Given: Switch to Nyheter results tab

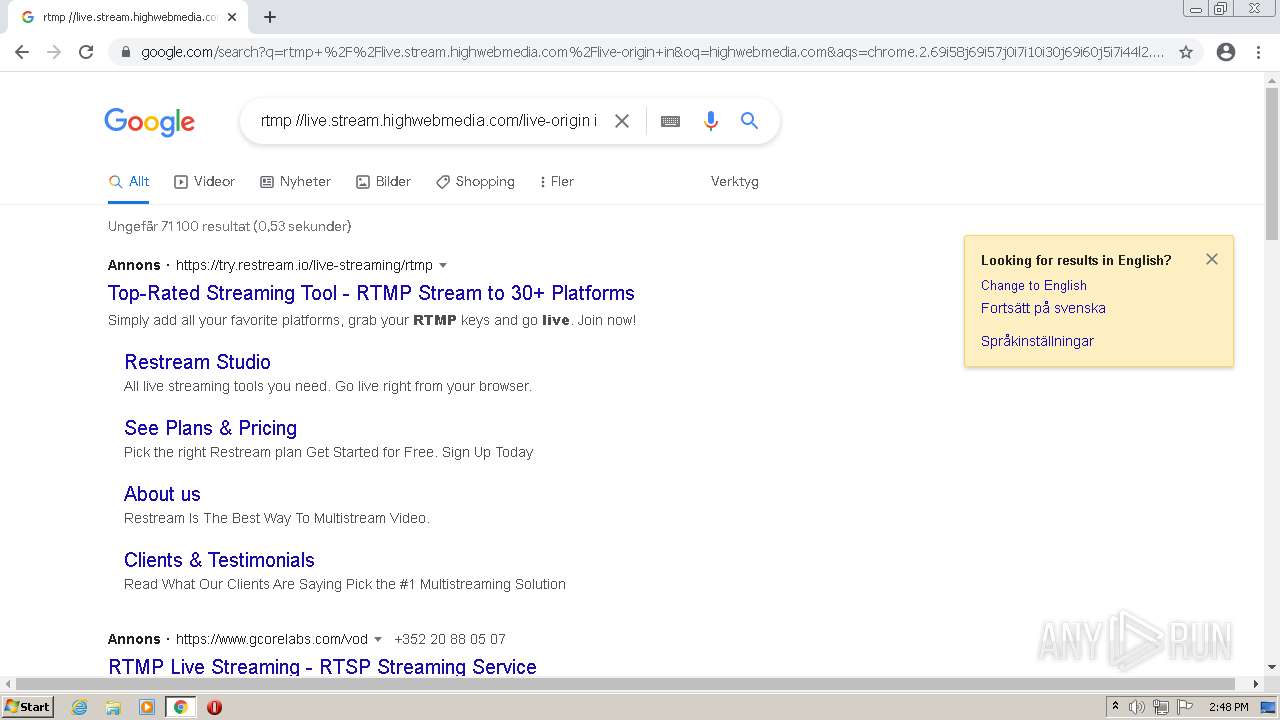Looking at the screenshot, I should (295, 182).
